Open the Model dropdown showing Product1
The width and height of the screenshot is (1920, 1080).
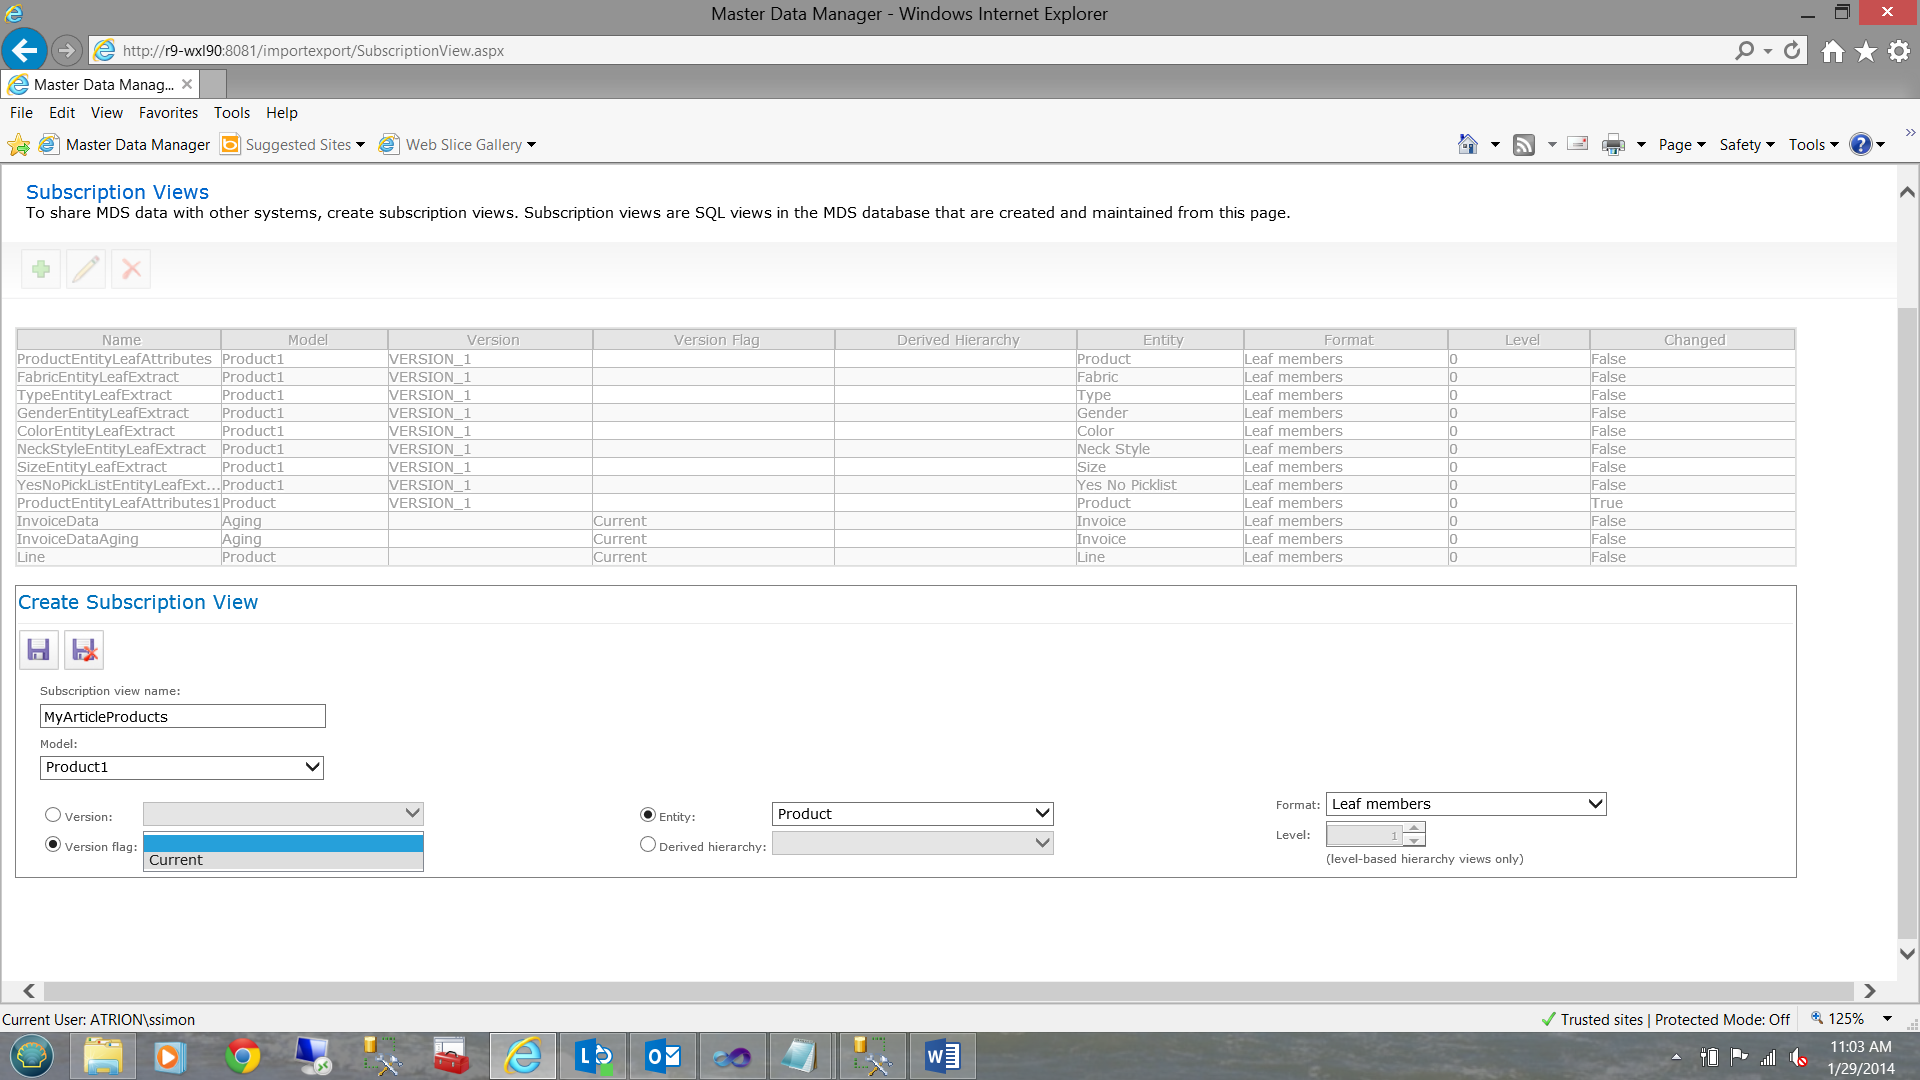click(182, 767)
